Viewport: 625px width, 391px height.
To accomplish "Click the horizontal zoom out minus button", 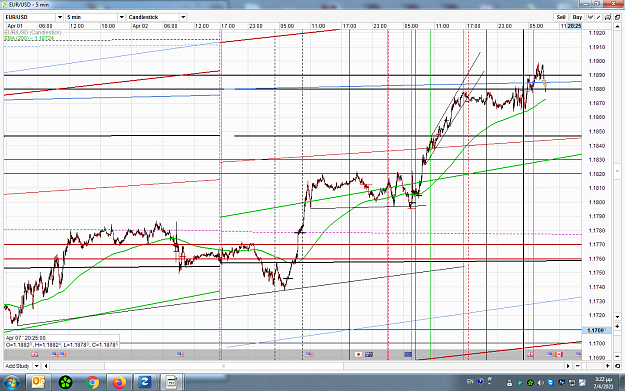I will click(x=578, y=366).
